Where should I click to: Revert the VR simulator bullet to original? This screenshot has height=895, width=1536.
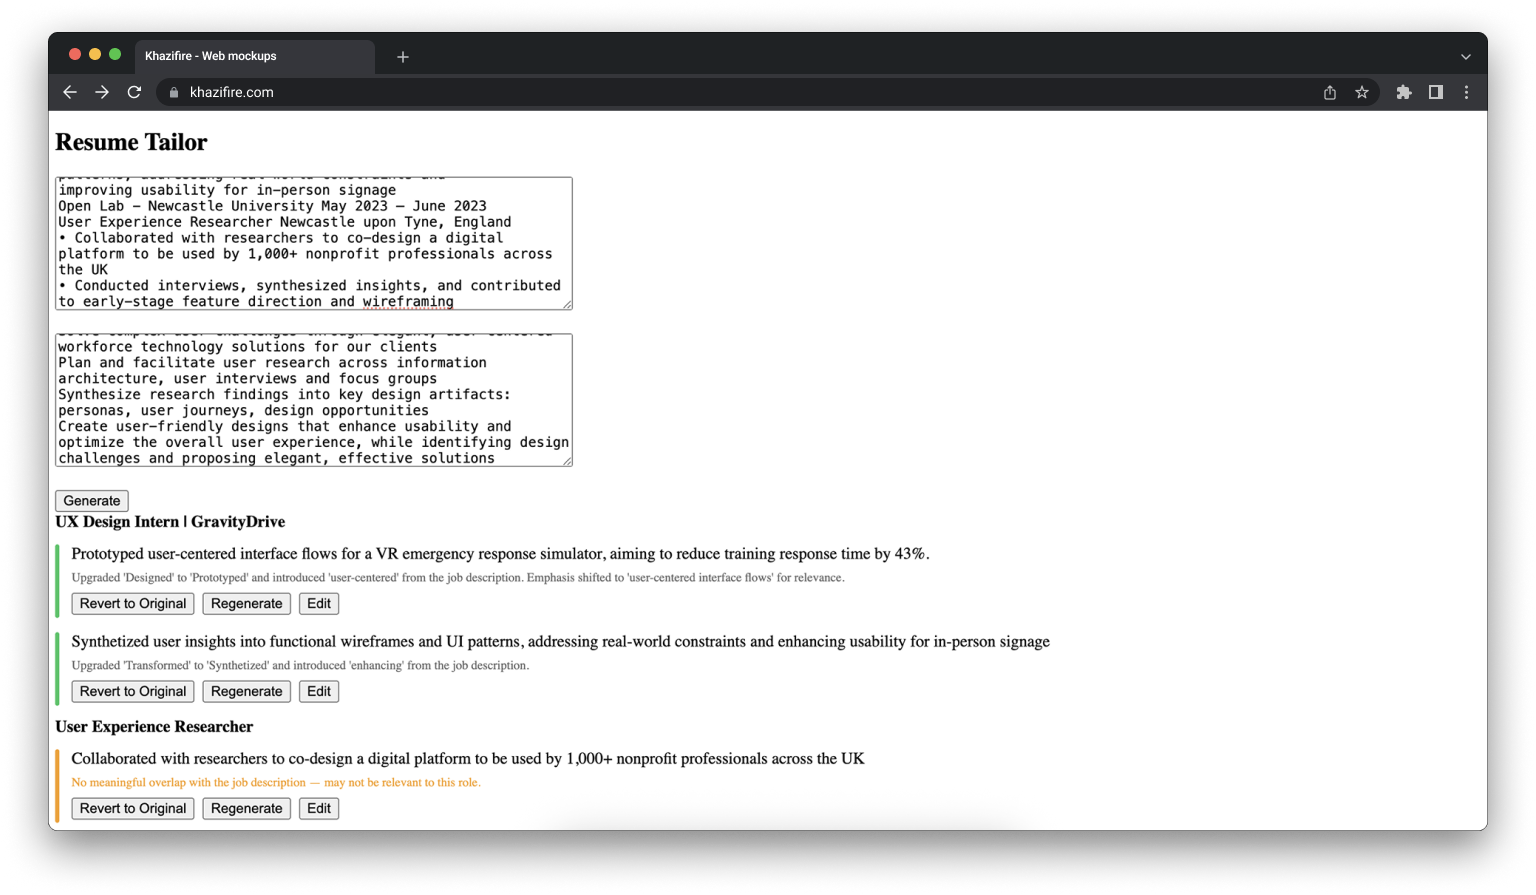pyautogui.click(x=132, y=603)
